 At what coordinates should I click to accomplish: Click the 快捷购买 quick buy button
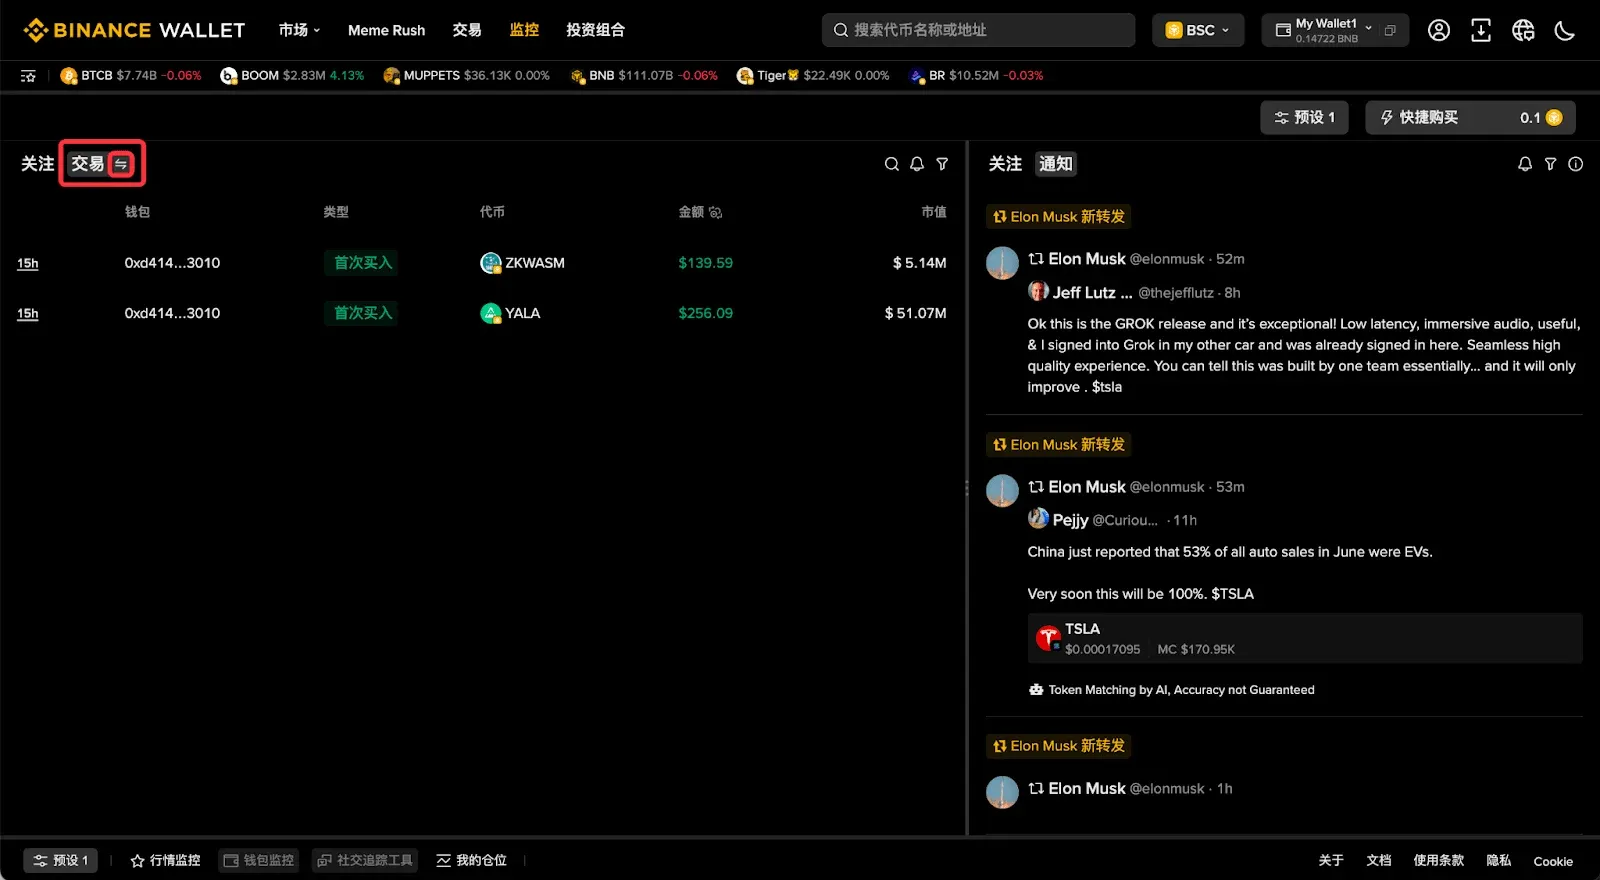pos(1470,118)
